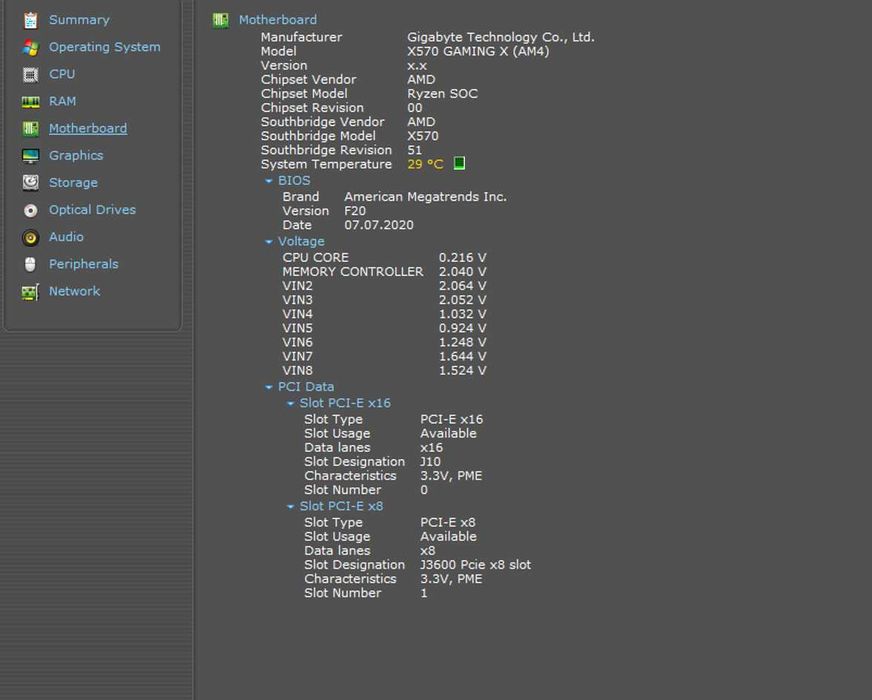Screen dimensions: 872x700
Task: Click the Graphics monitor icon
Action: point(31,156)
